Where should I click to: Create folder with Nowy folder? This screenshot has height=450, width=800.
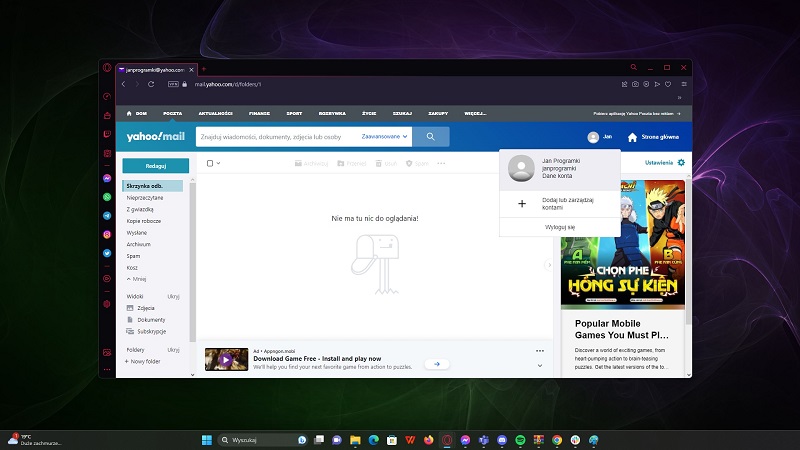pyautogui.click(x=142, y=361)
